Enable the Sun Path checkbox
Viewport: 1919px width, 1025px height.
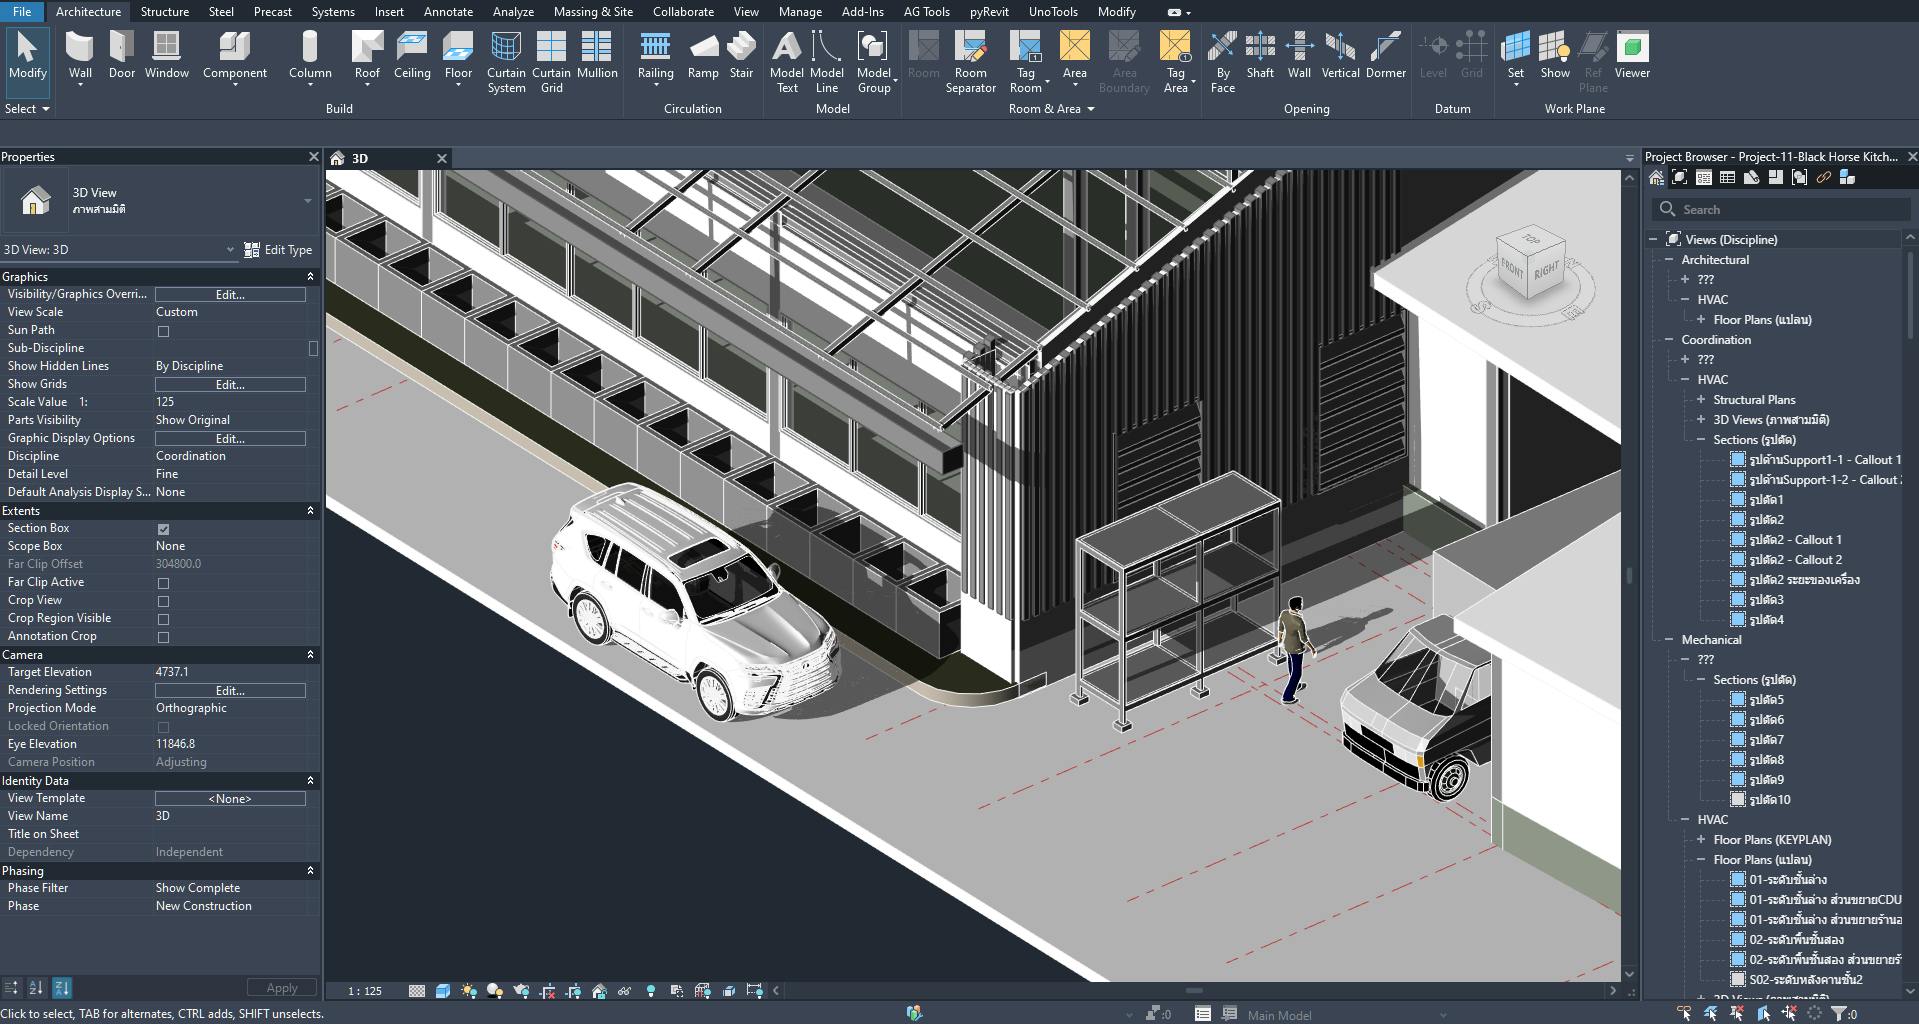pyautogui.click(x=163, y=331)
